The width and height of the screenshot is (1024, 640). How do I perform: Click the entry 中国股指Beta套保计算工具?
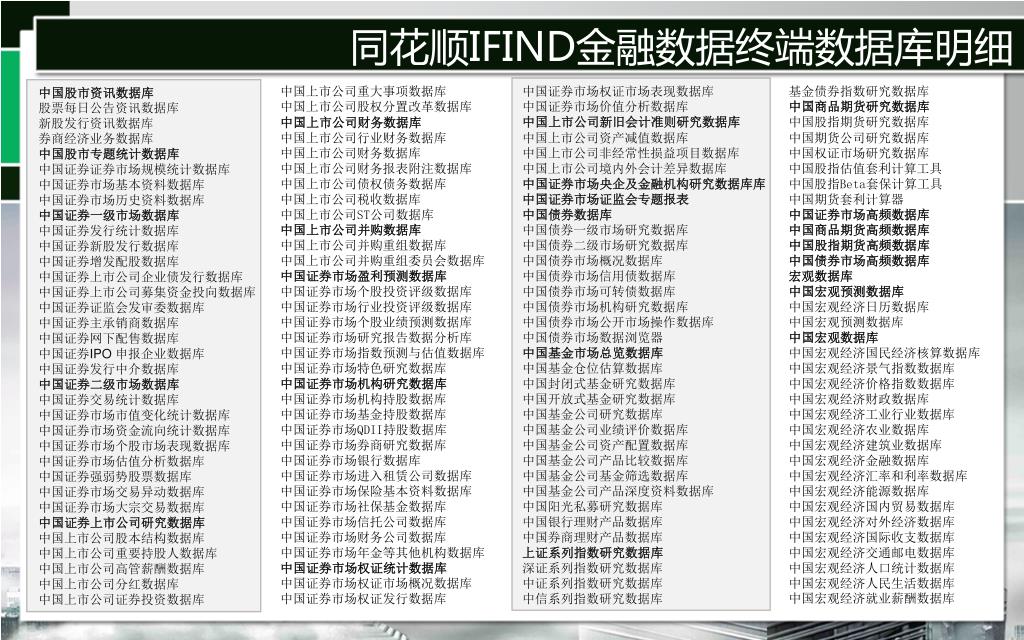click(865, 184)
